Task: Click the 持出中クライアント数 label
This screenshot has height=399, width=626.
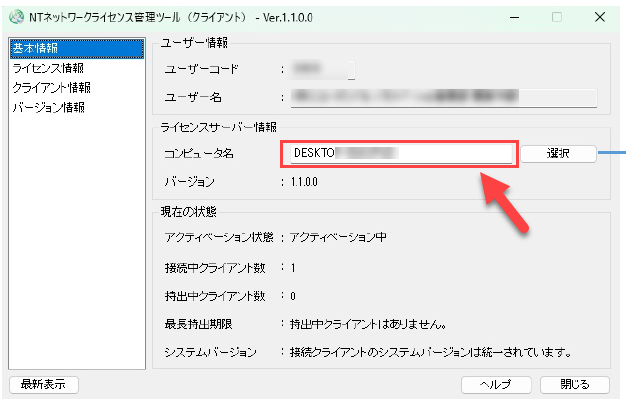Action: (215, 296)
